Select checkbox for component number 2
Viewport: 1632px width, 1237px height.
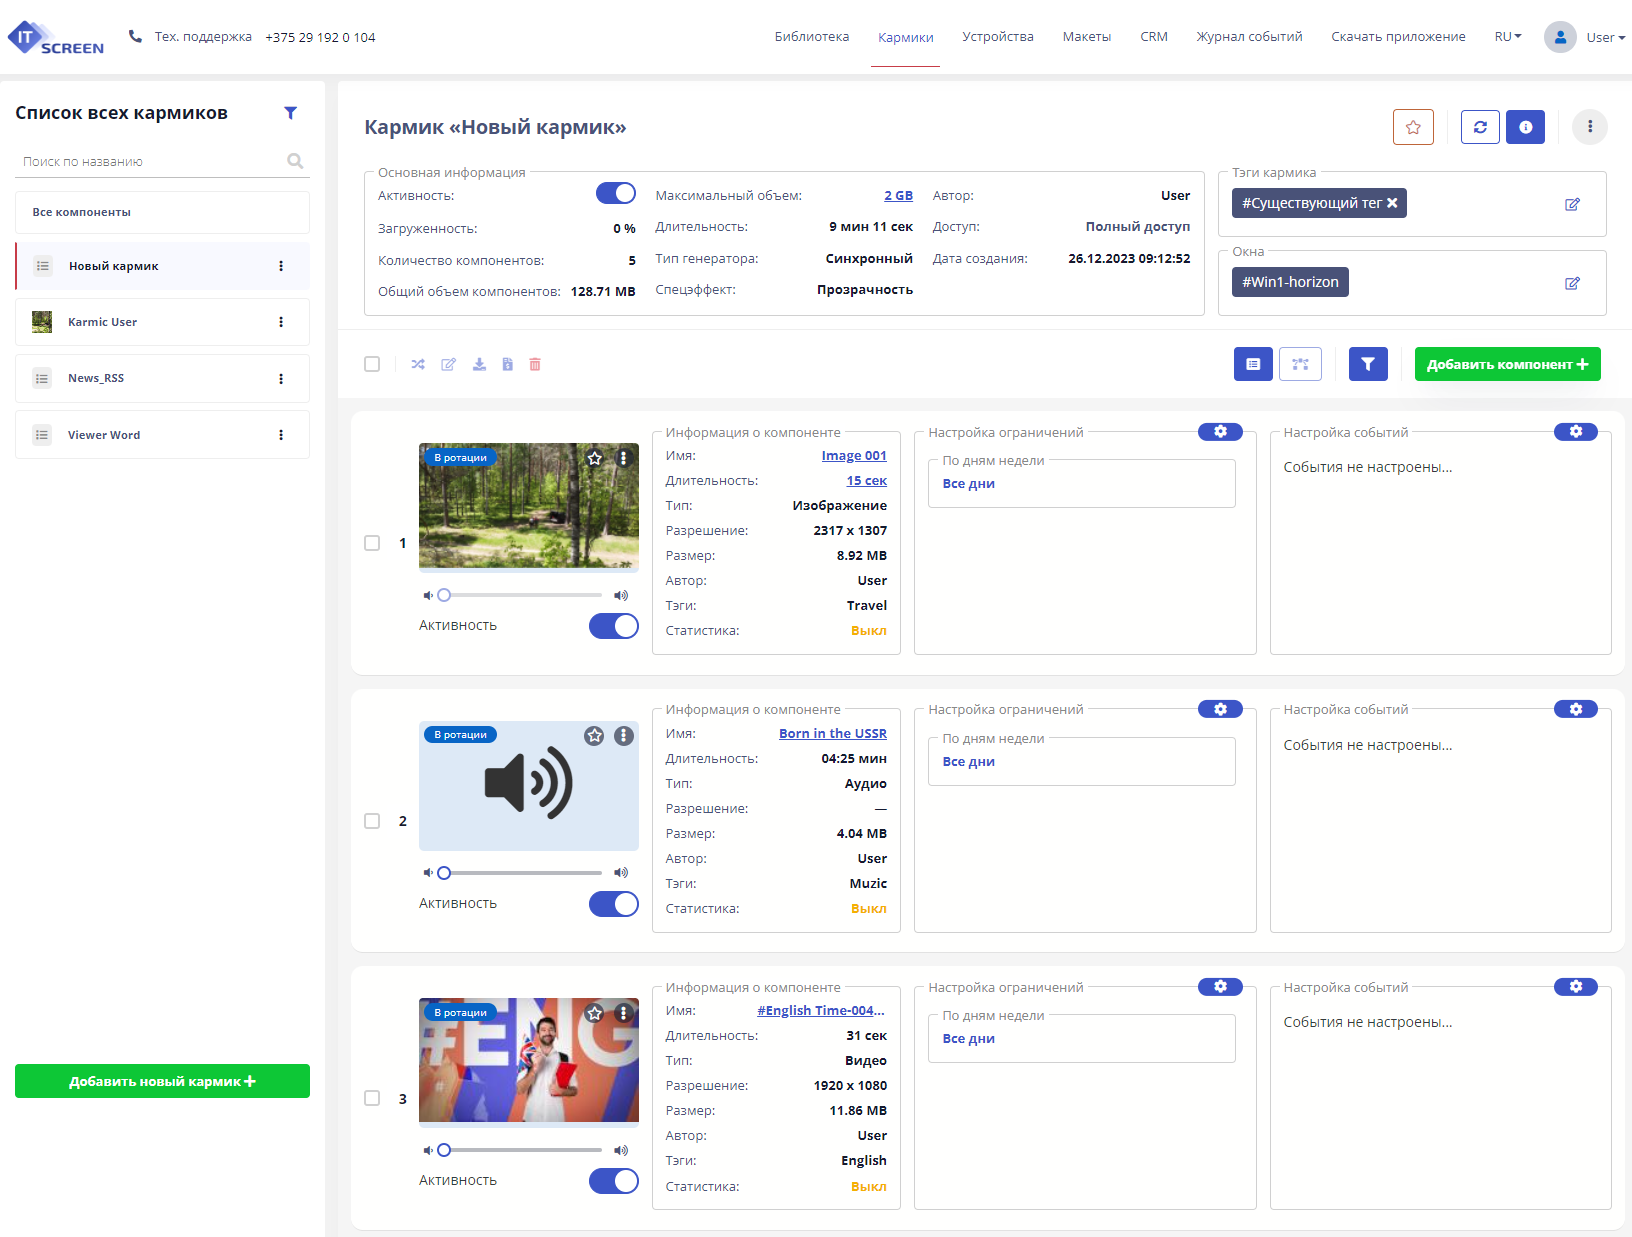coord(372,821)
